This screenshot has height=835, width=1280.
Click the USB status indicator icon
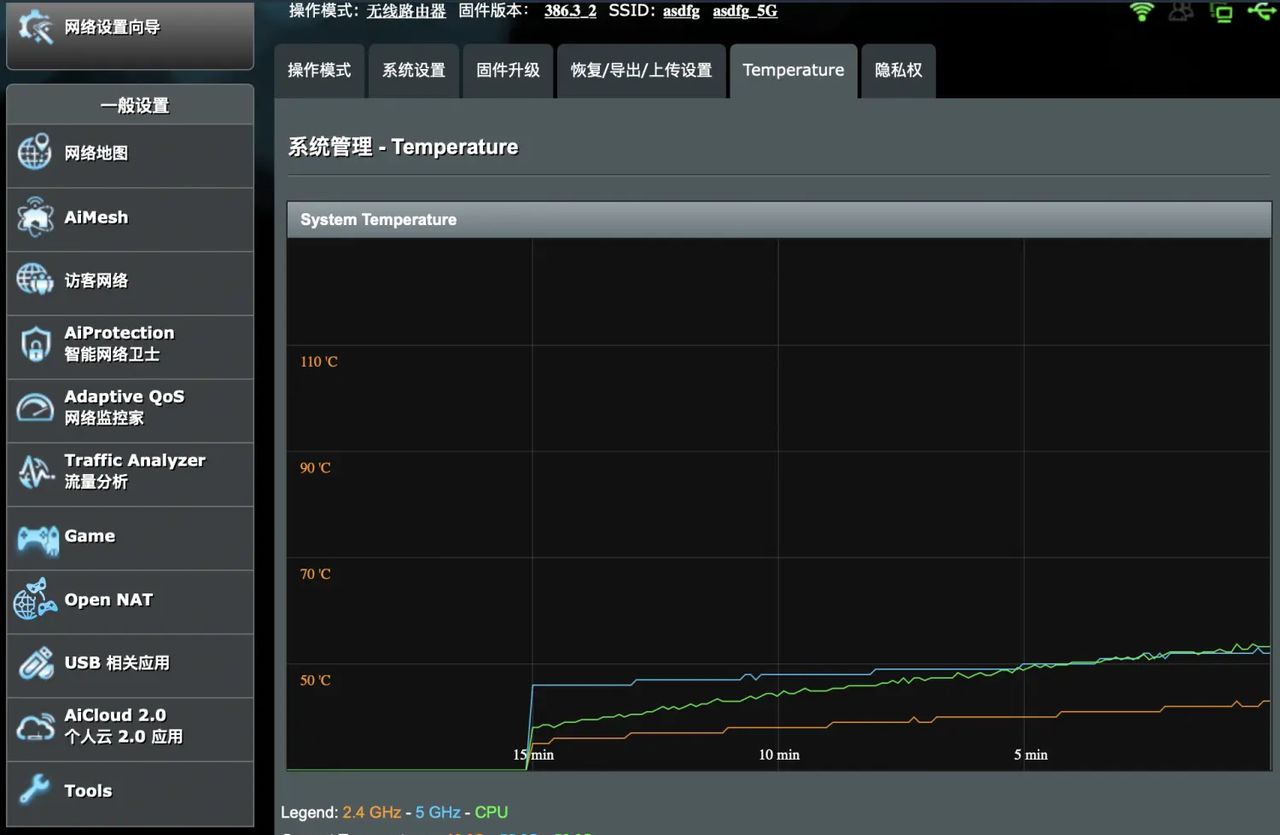point(1261,11)
